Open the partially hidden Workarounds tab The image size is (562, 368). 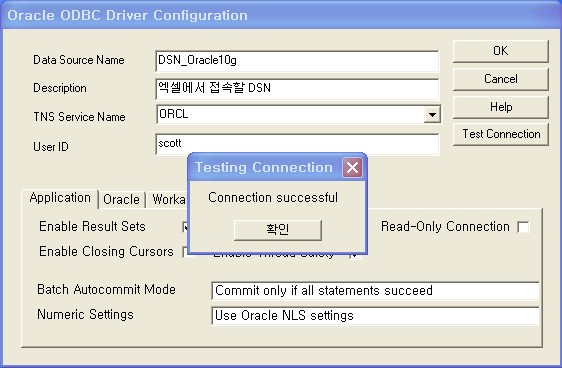point(168,200)
